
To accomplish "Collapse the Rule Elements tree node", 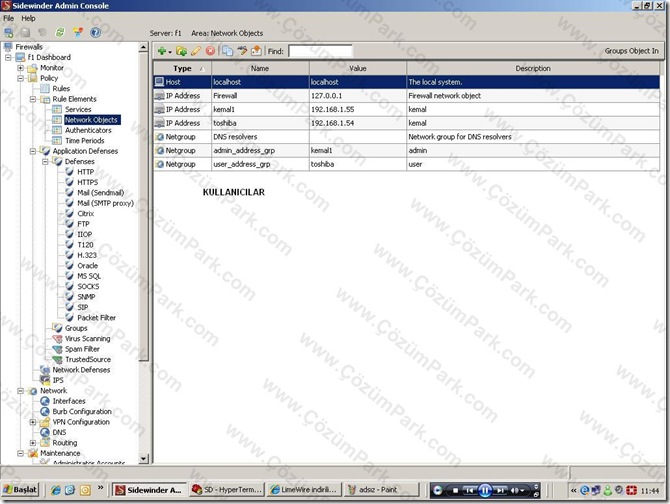I will pyautogui.click(x=33, y=99).
